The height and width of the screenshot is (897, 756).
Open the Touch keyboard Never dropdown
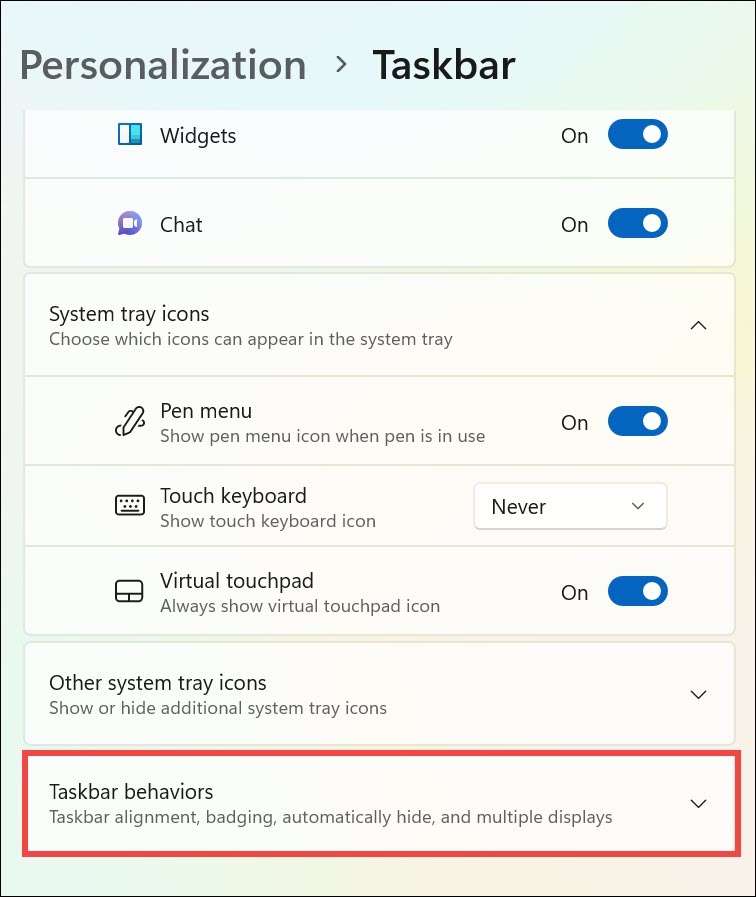pyautogui.click(x=569, y=507)
